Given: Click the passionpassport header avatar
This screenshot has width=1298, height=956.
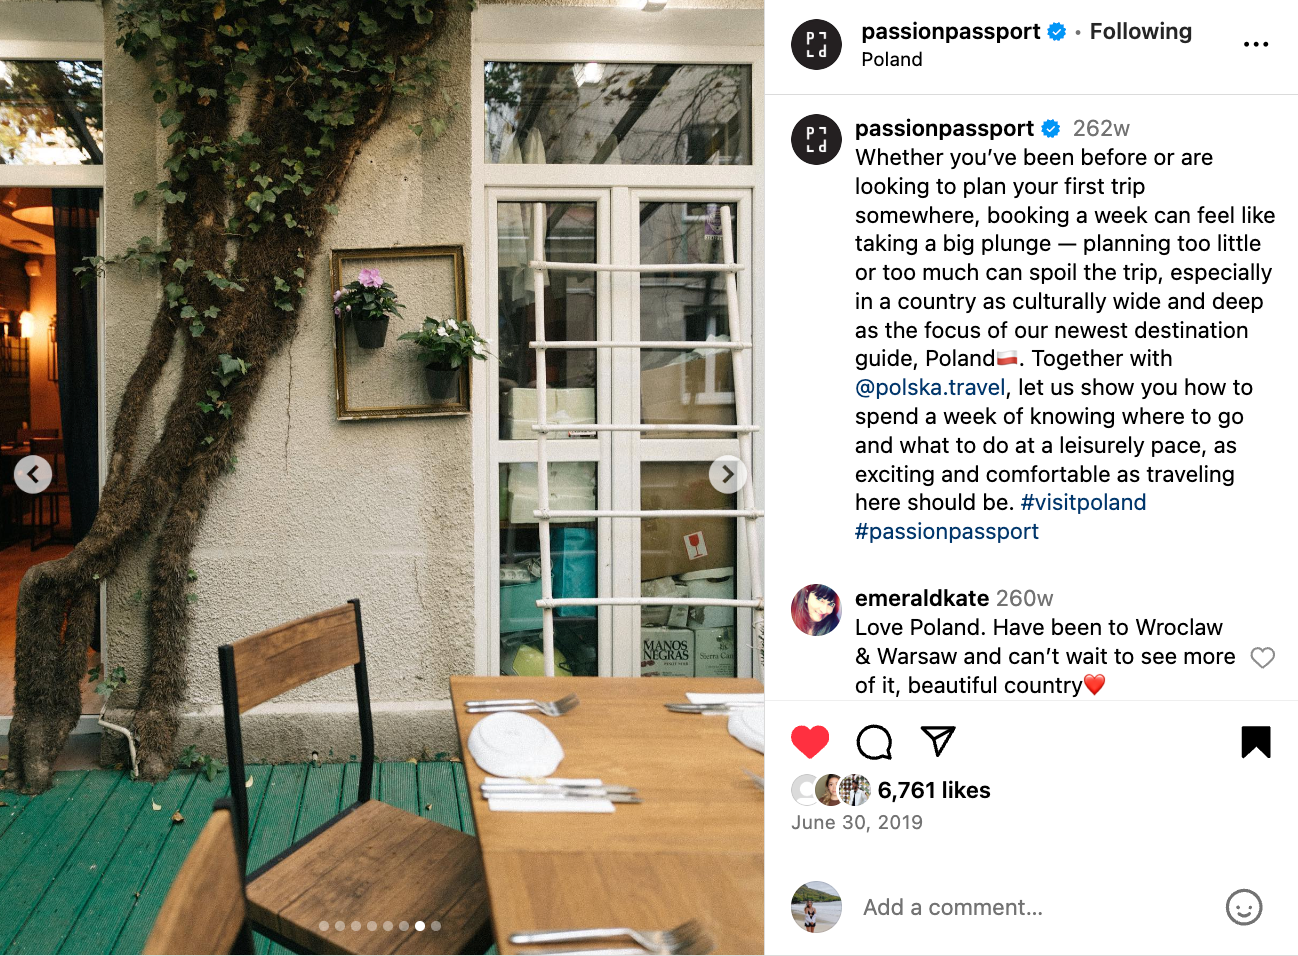Looking at the screenshot, I should [x=816, y=44].
